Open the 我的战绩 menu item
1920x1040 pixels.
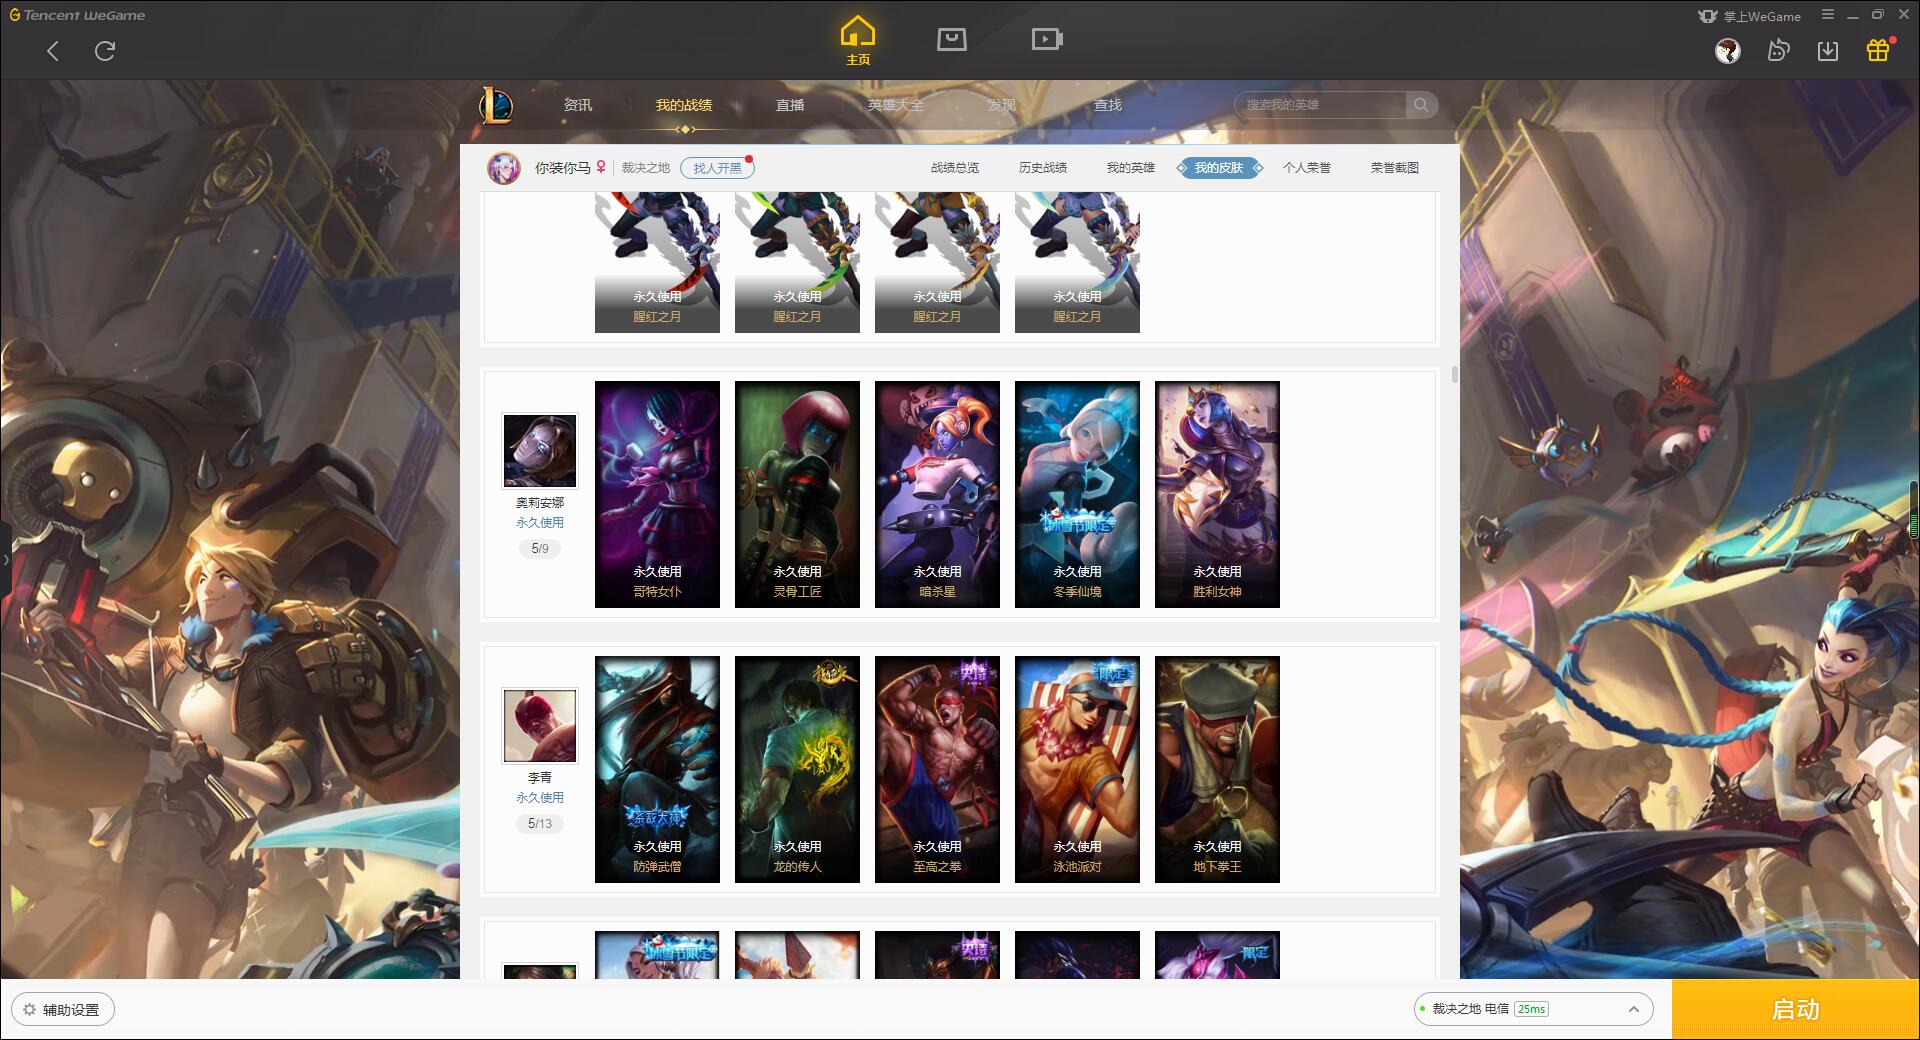(x=684, y=105)
